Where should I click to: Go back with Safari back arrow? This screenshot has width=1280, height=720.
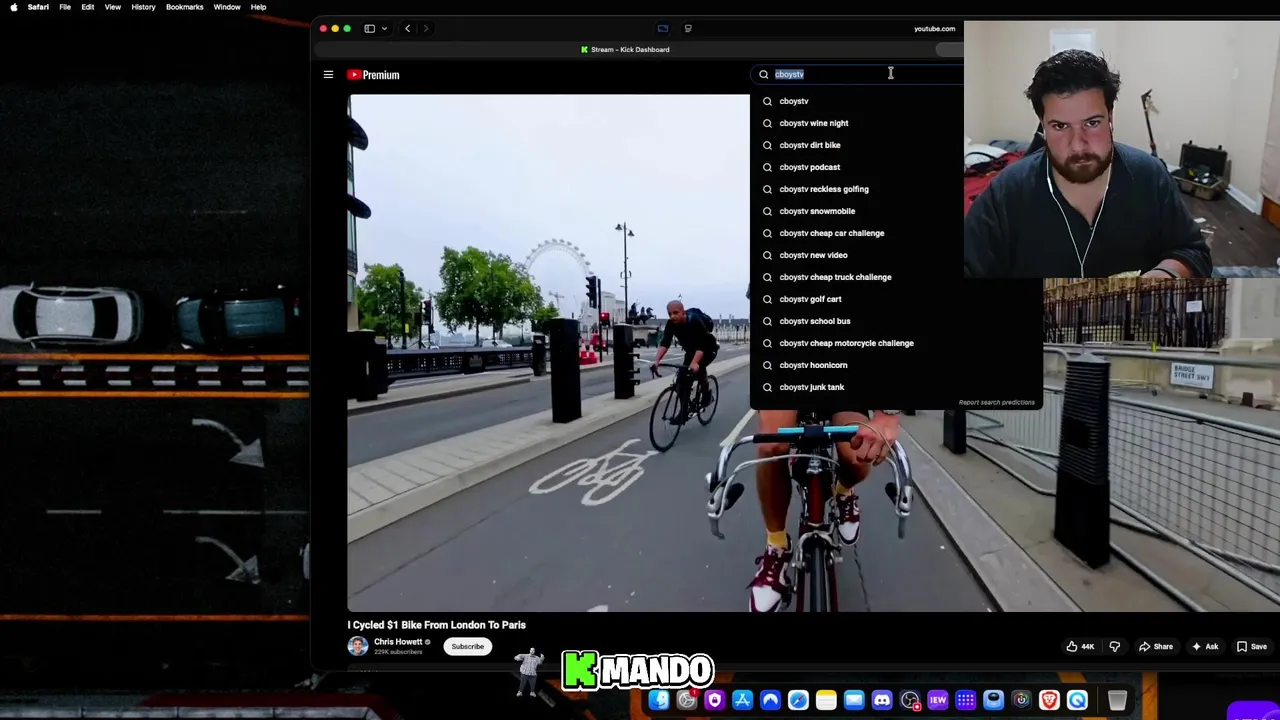pos(407,29)
